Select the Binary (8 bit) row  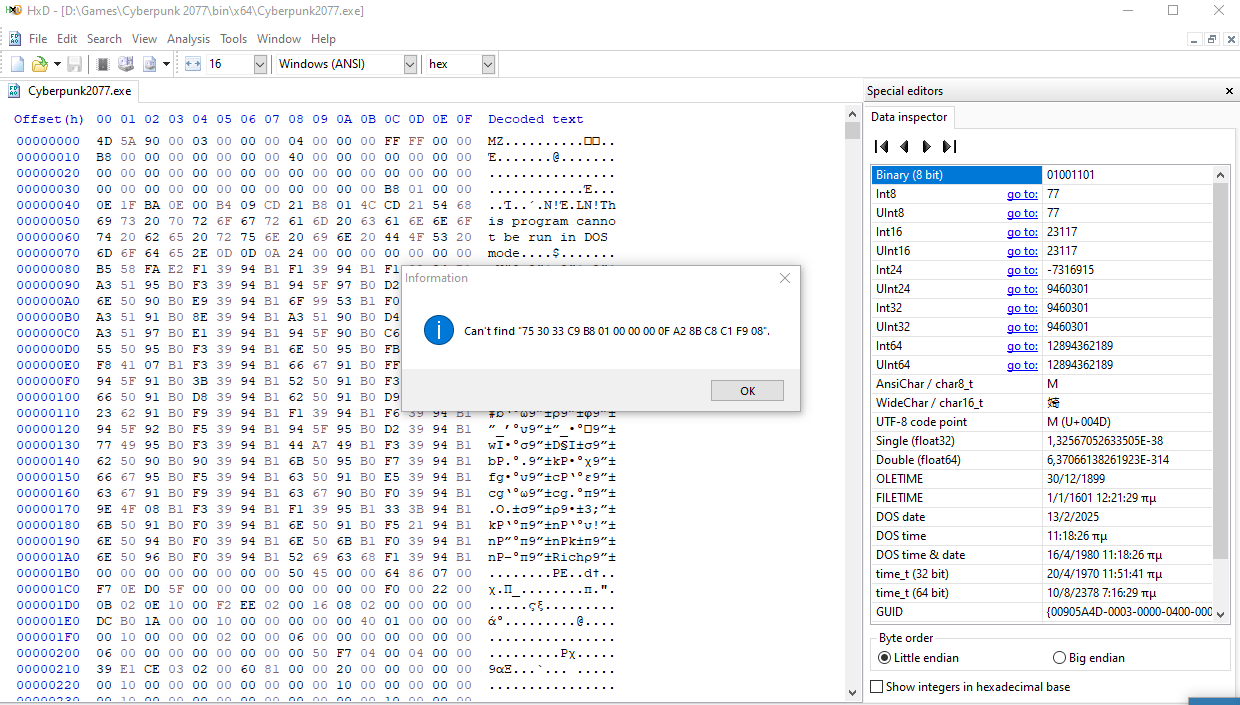(x=1042, y=175)
